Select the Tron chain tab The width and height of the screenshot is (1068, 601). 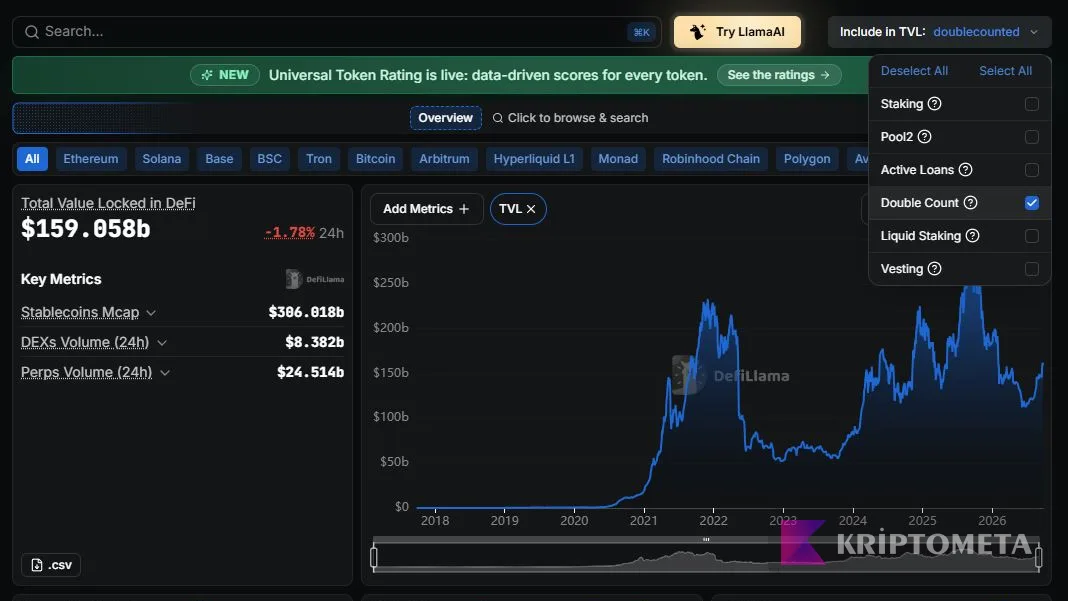[x=319, y=159]
